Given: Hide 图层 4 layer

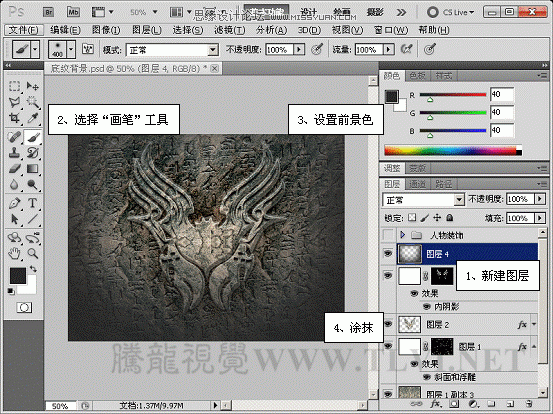Looking at the screenshot, I should [388, 253].
